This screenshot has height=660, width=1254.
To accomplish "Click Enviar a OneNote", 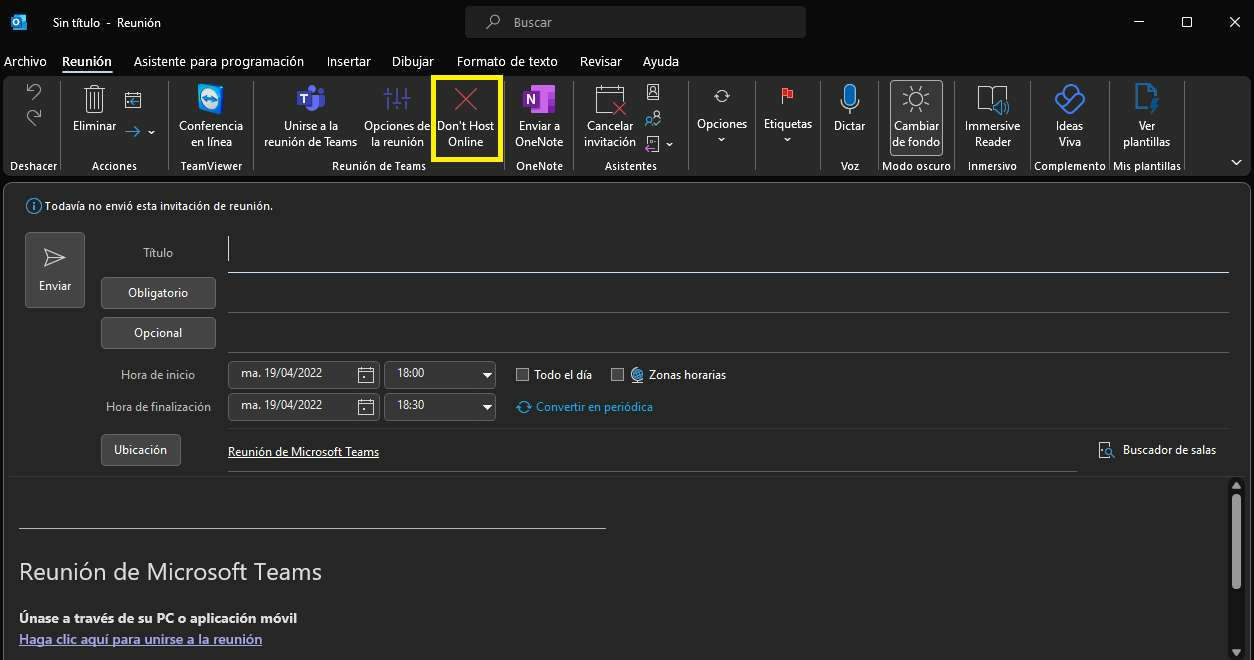I will tap(539, 117).
